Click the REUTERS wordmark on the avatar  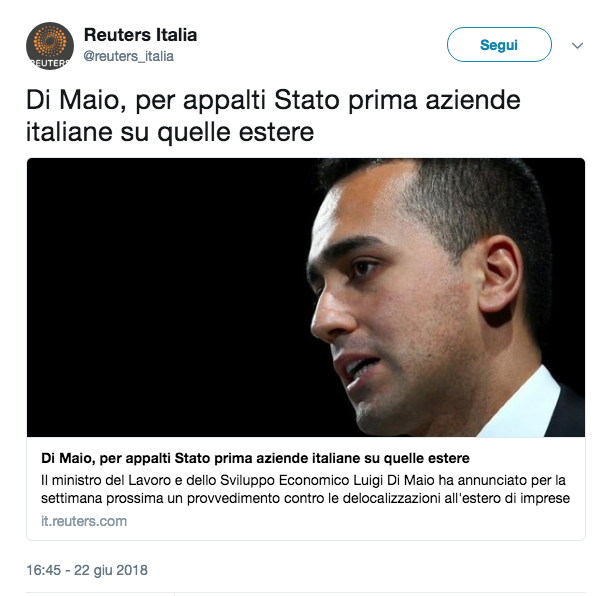(x=50, y=63)
